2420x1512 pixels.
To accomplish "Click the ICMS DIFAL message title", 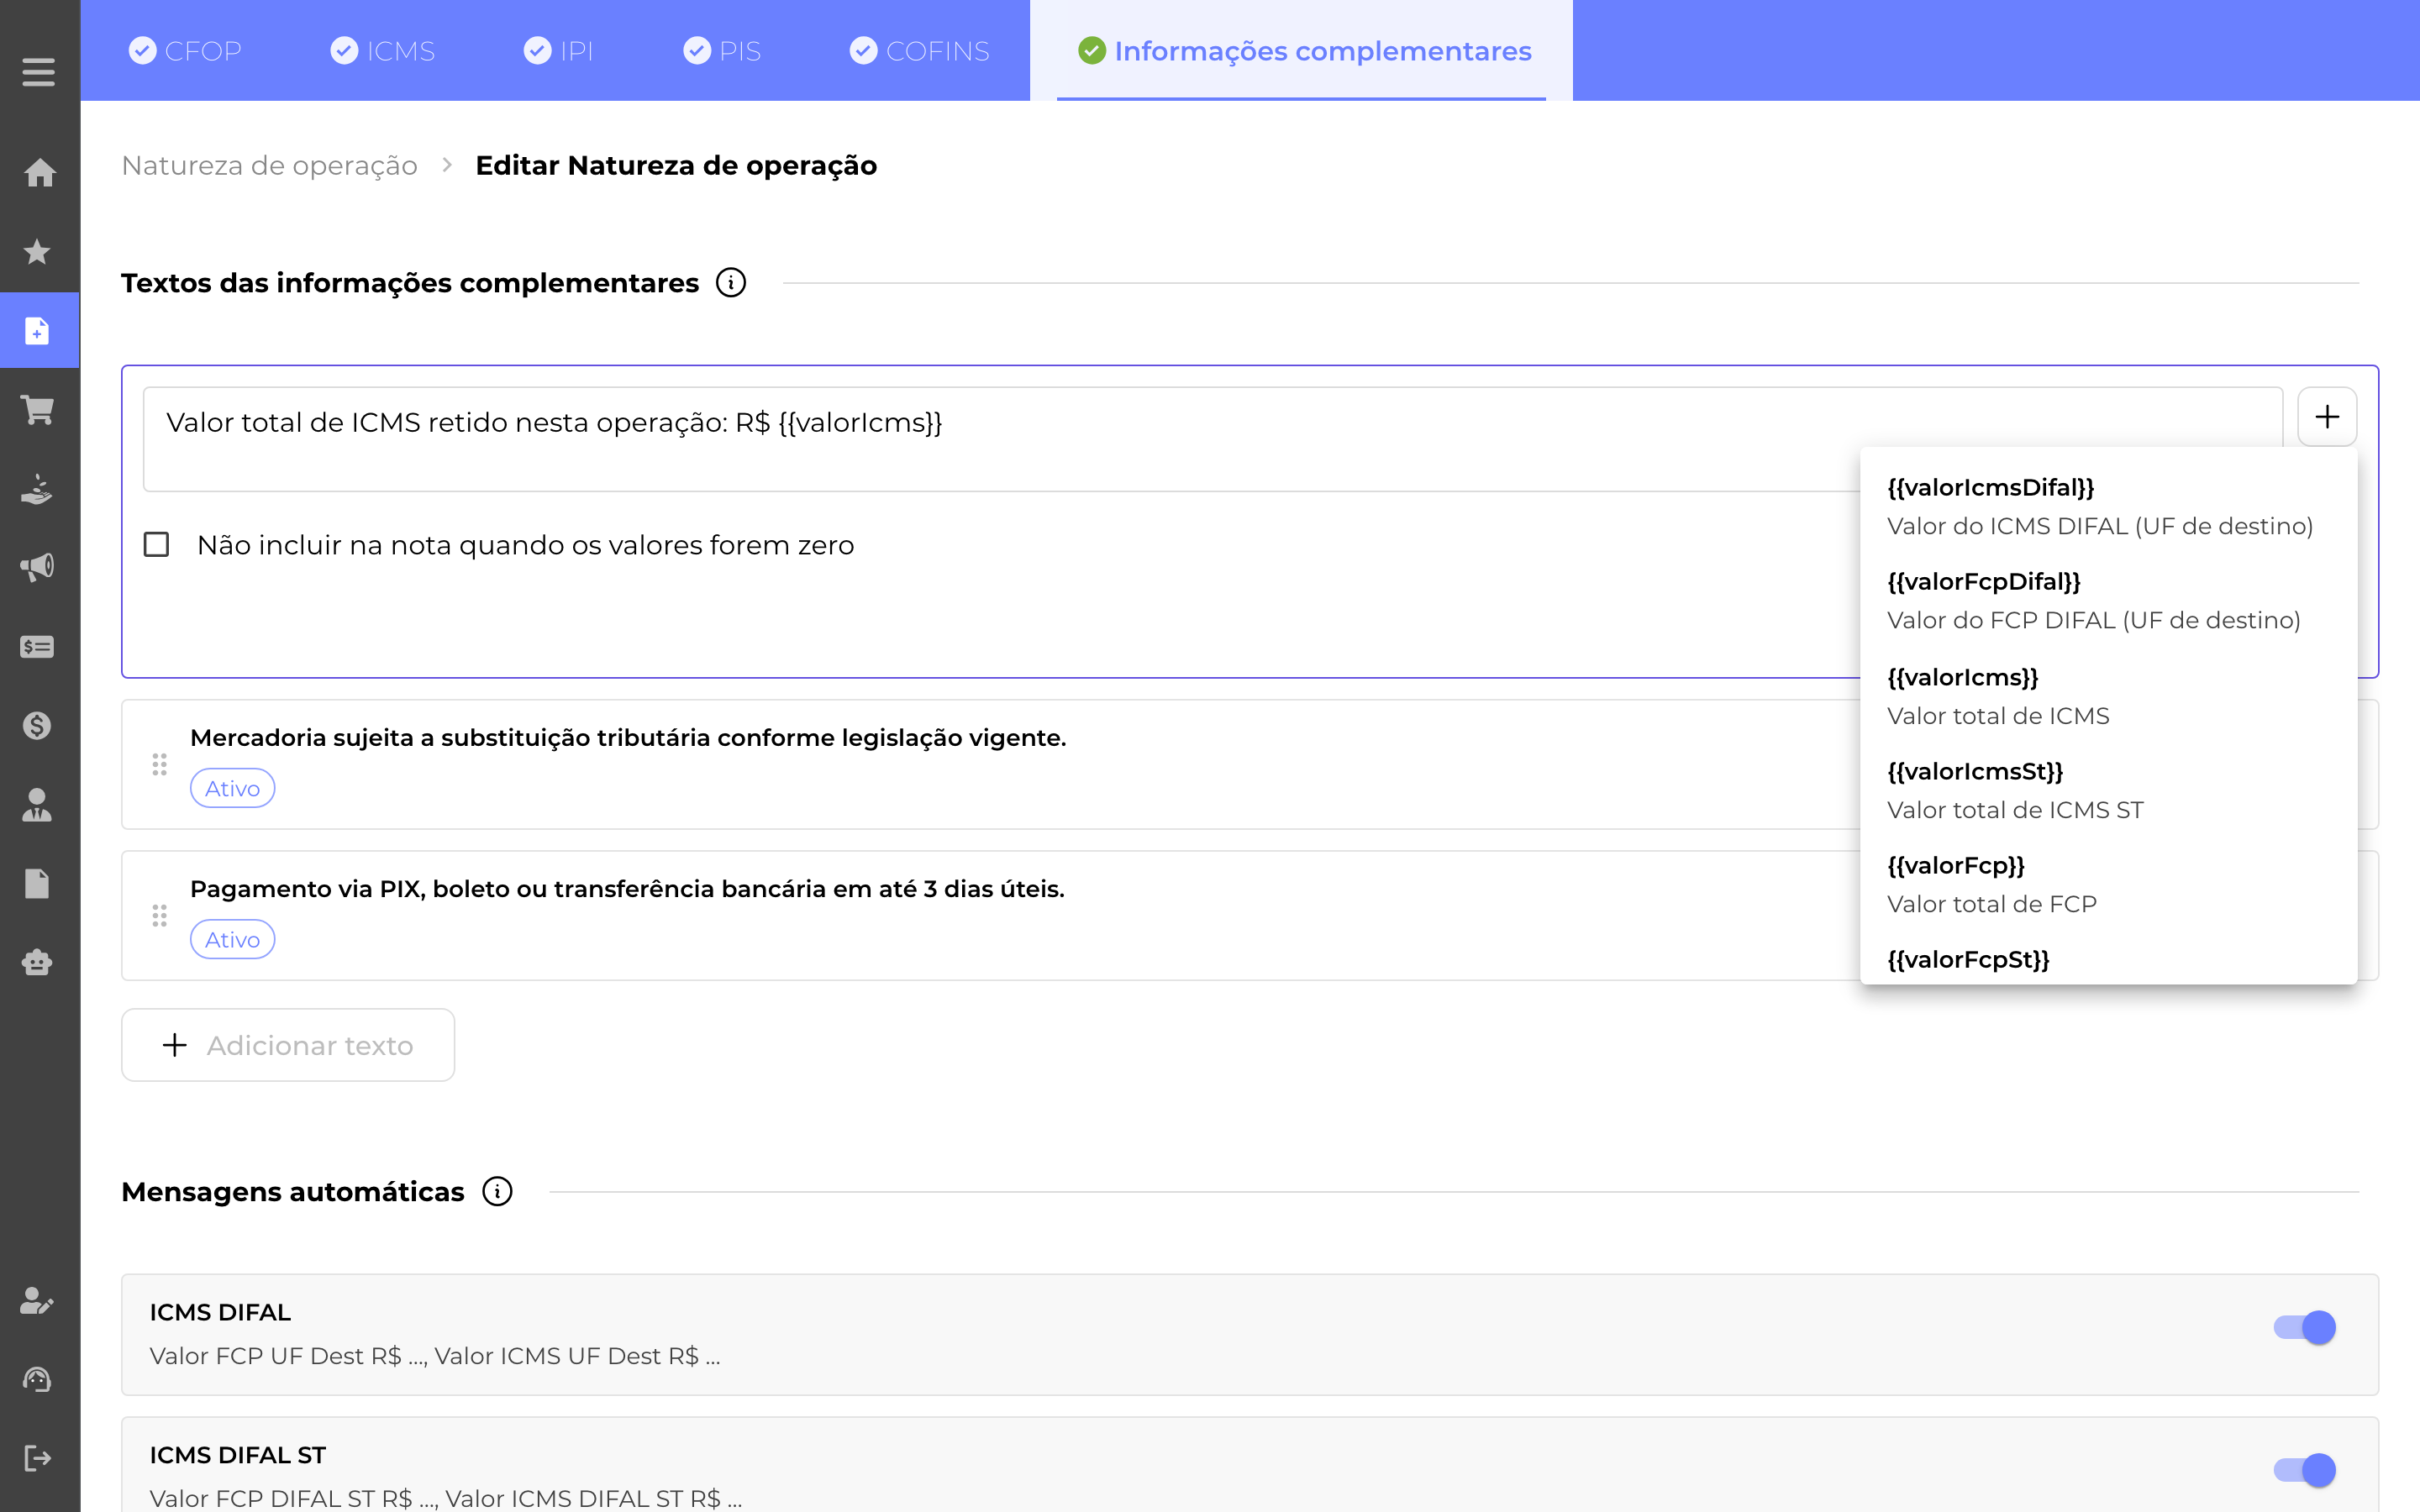I will pyautogui.click(x=220, y=1312).
